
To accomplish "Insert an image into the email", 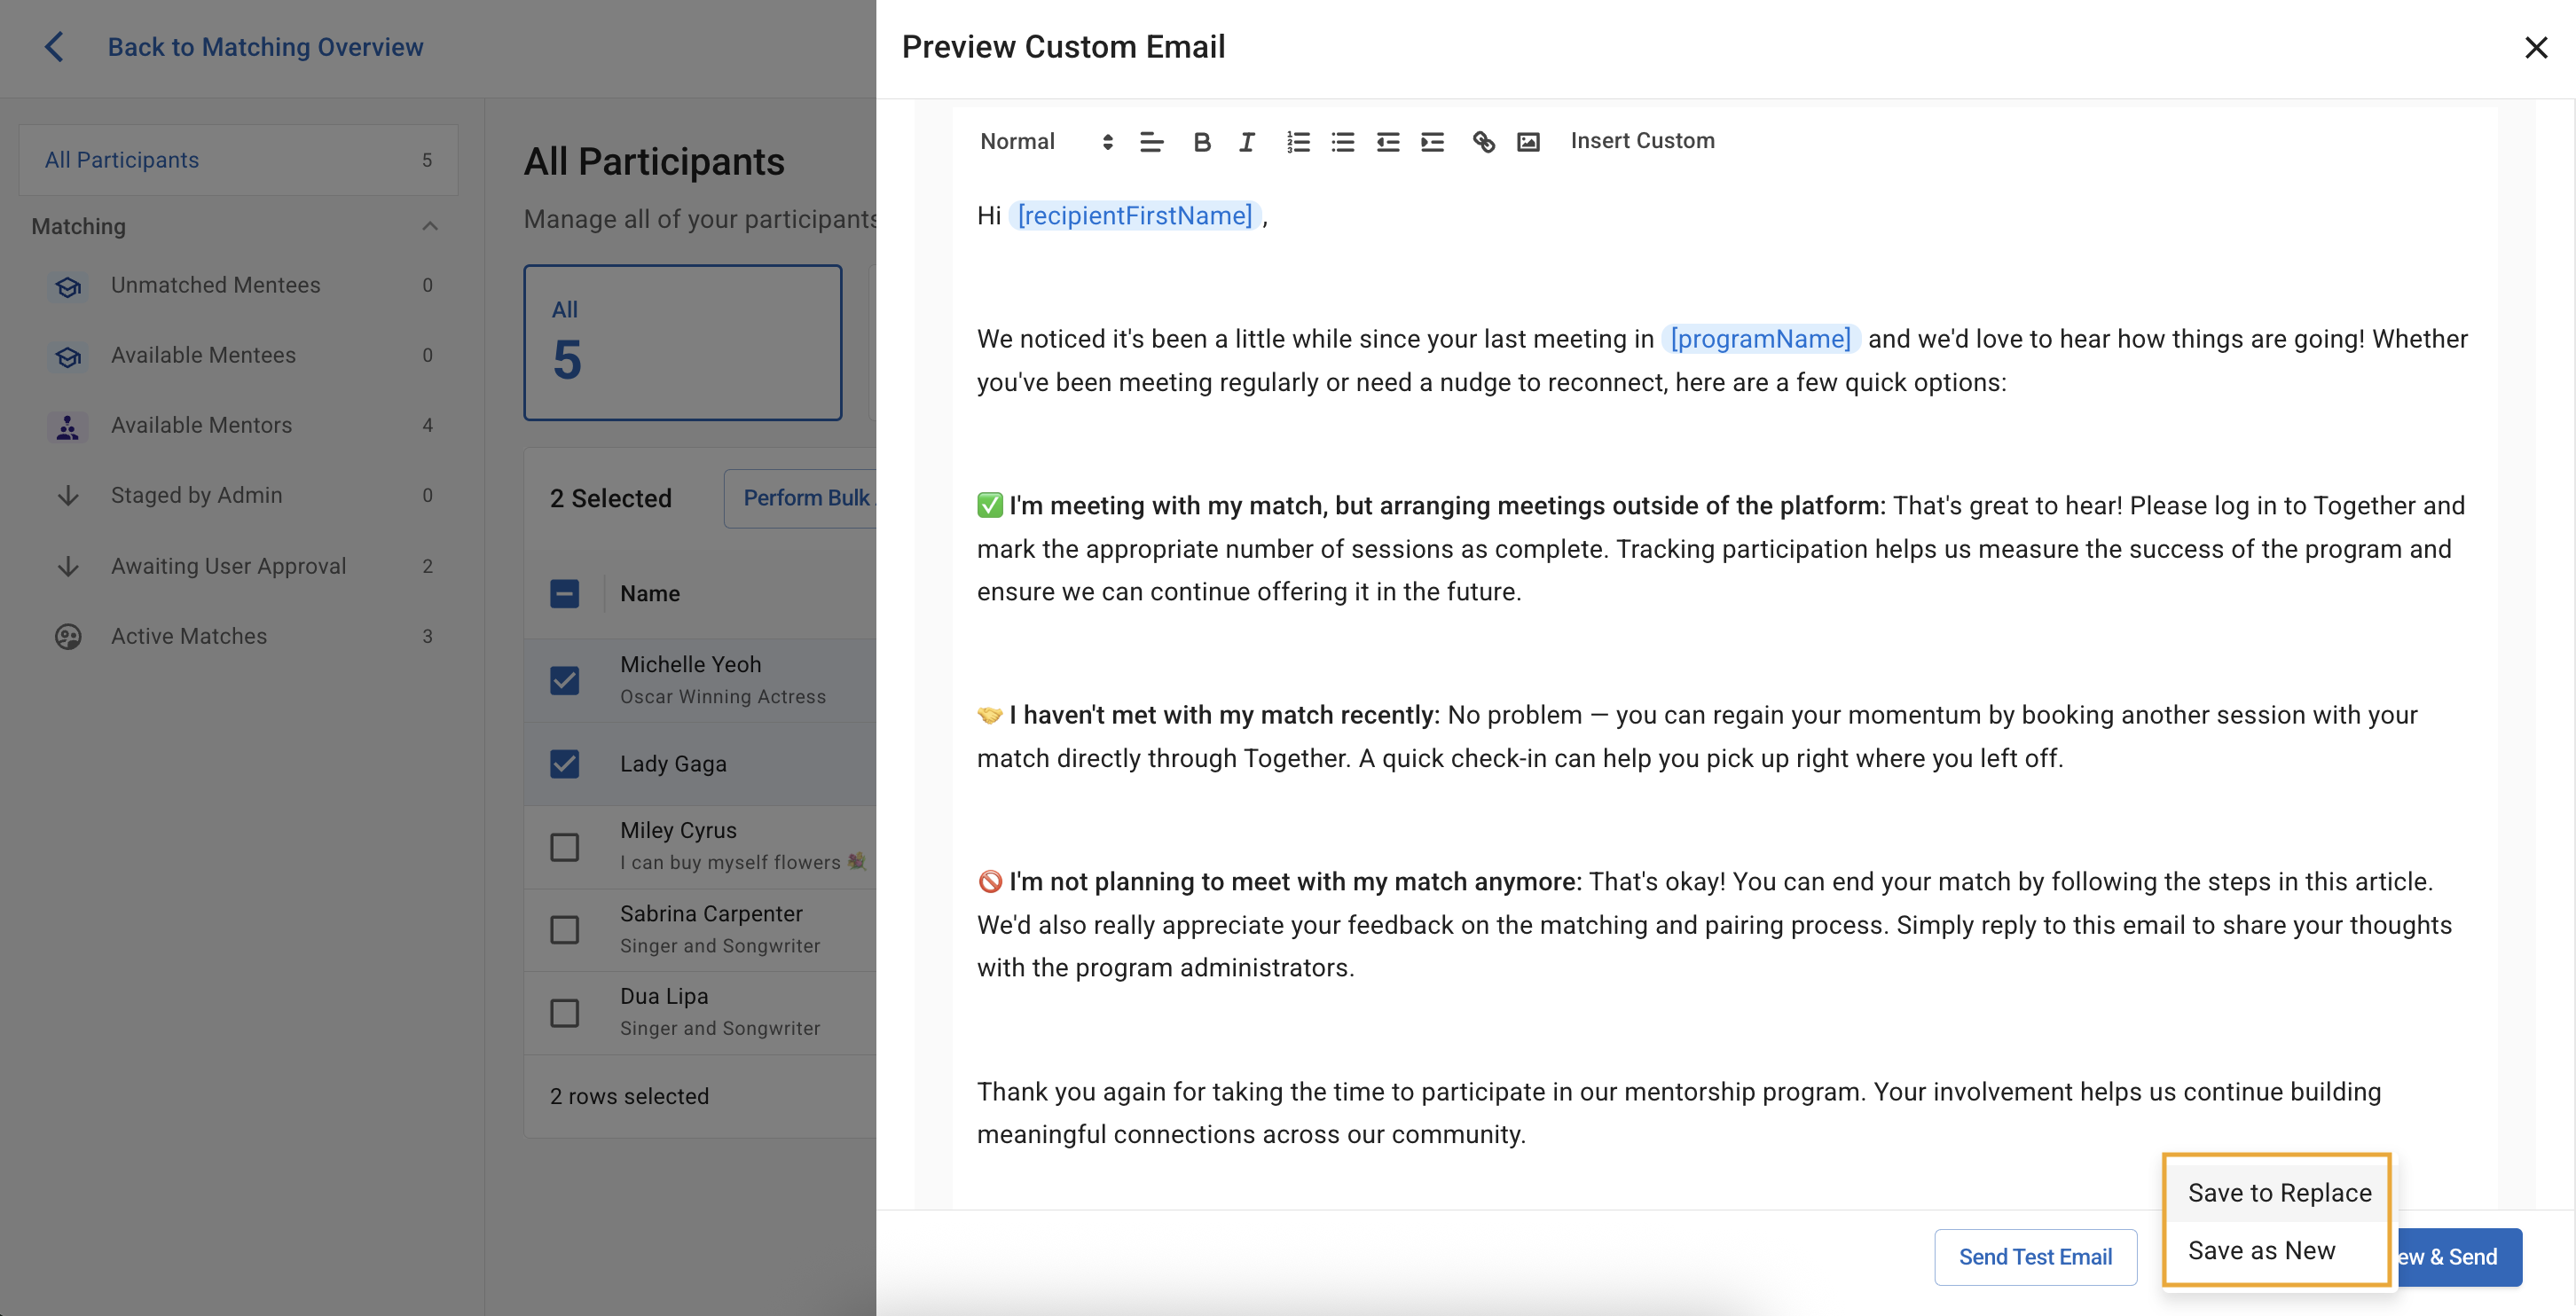I will [x=1528, y=142].
